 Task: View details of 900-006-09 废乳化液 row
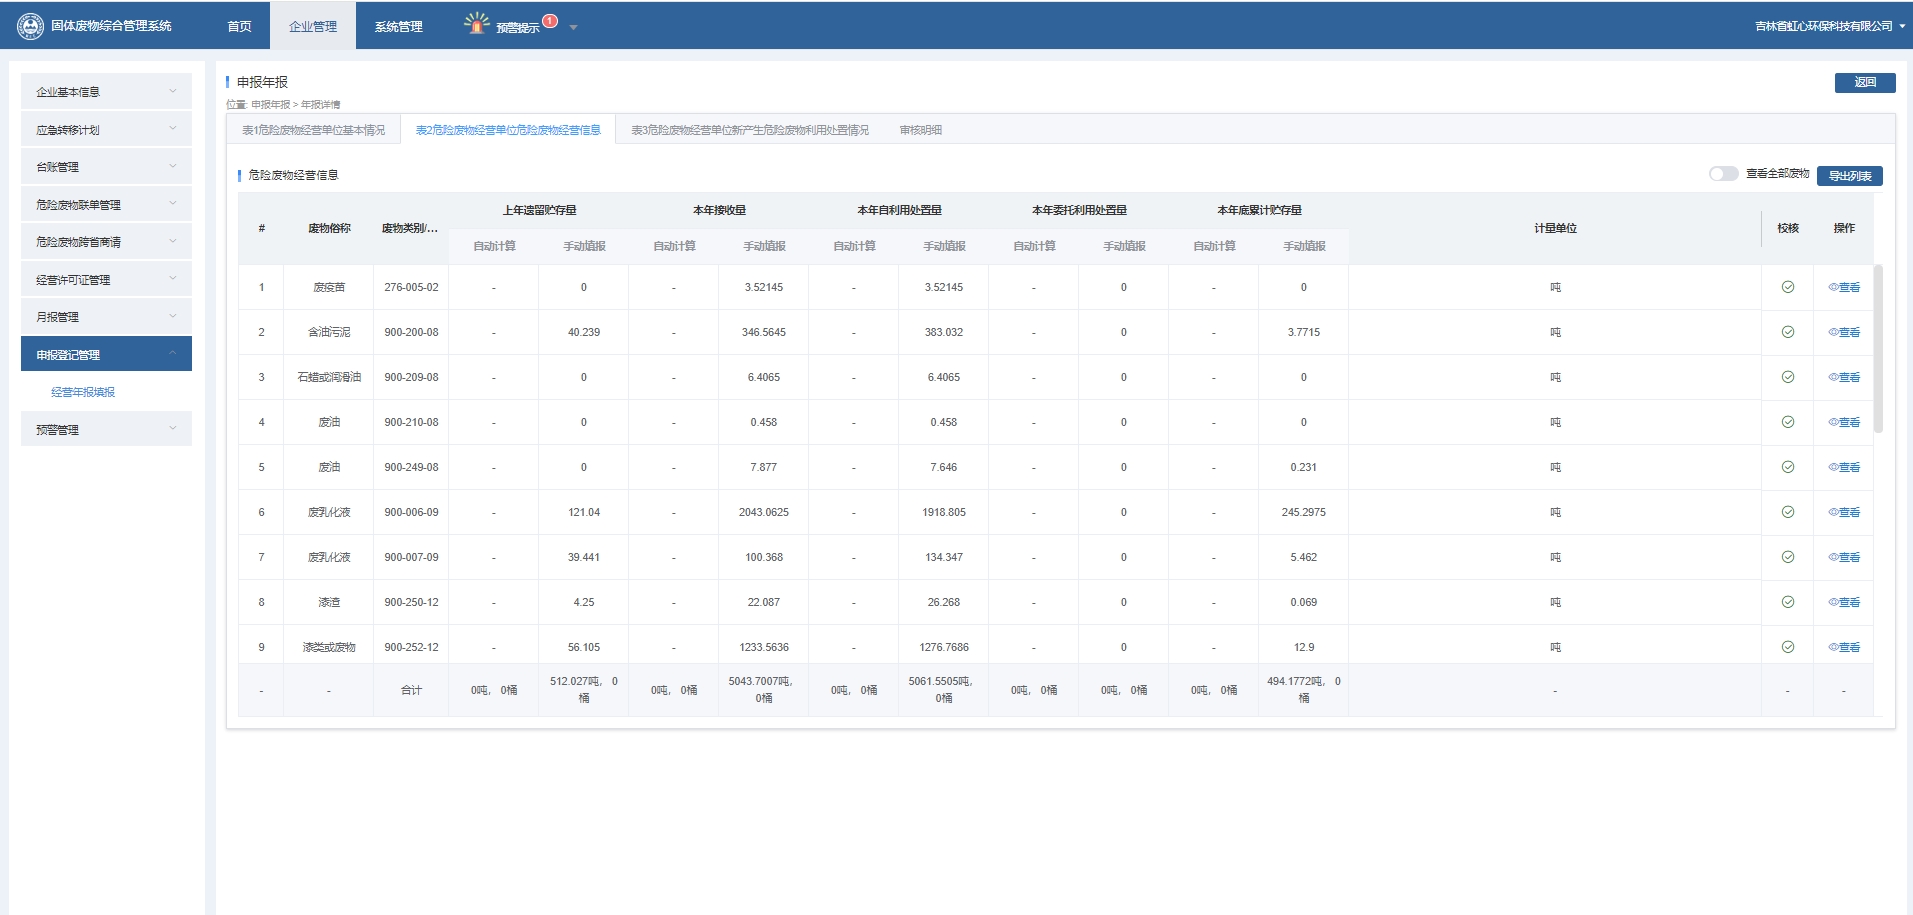pyautogui.click(x=1844, y=512)
